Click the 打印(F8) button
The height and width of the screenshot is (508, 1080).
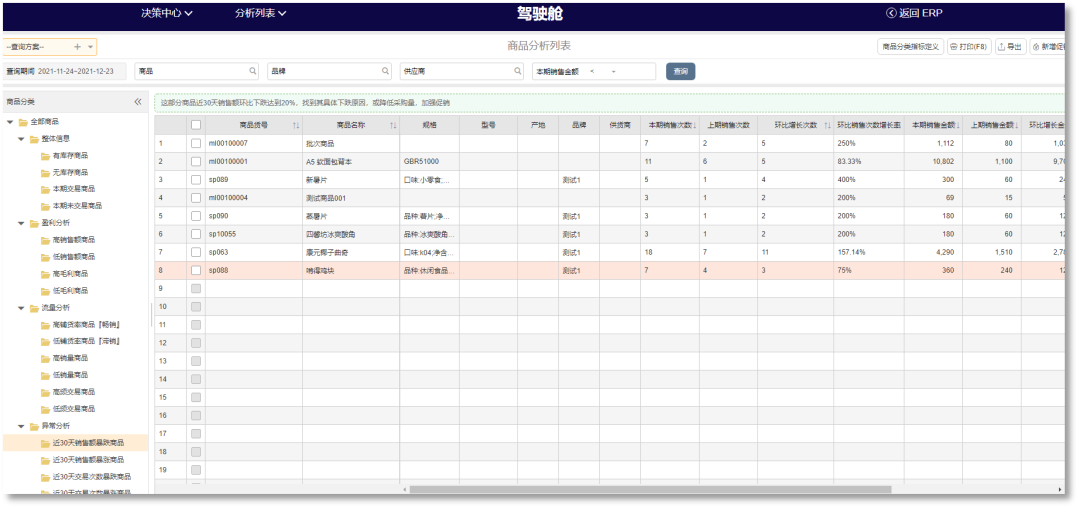[968, 47]
